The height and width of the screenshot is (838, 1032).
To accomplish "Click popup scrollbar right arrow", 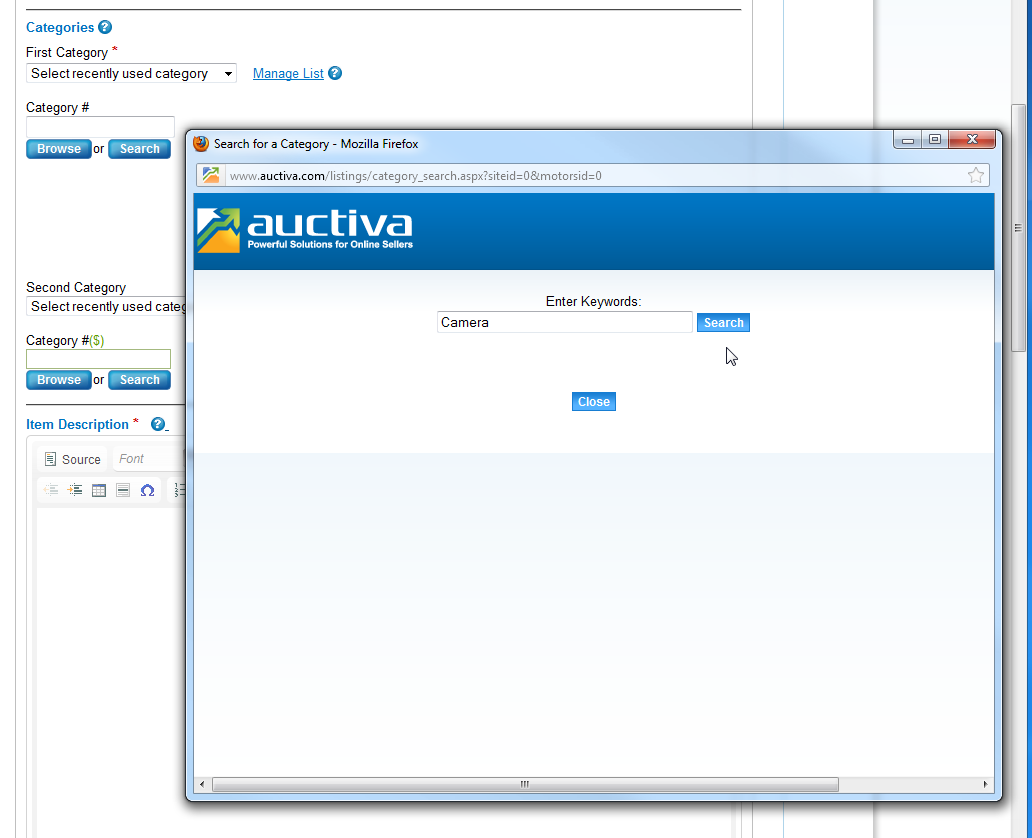I will [985, 784].
